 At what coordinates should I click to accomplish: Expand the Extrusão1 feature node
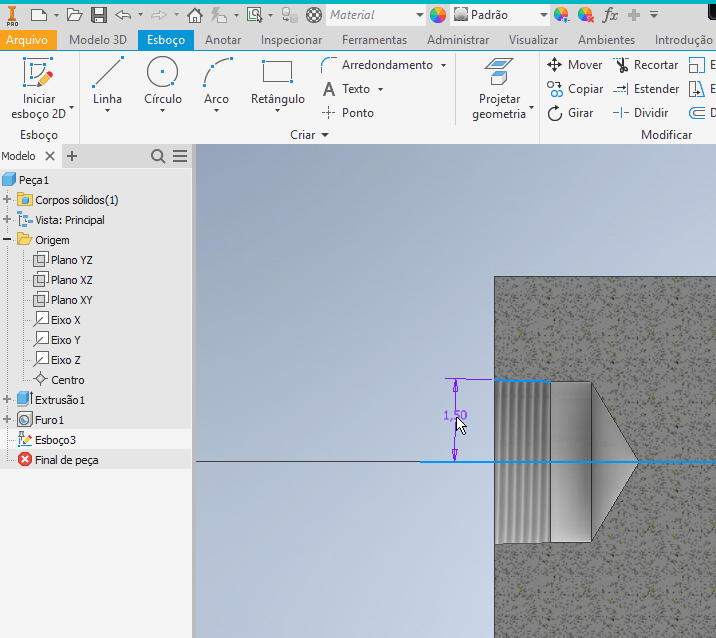[x=7, y=399]
